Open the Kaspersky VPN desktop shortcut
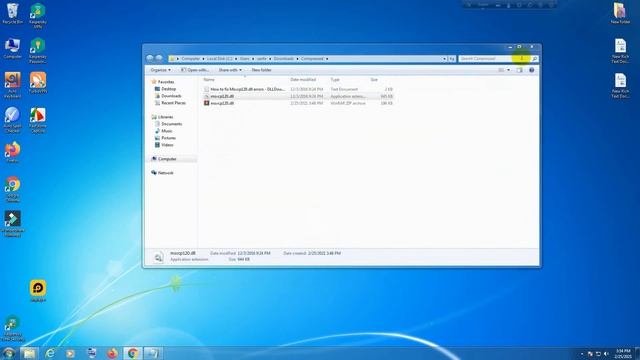This screenshot has width=640, height=360. [38, 16]
